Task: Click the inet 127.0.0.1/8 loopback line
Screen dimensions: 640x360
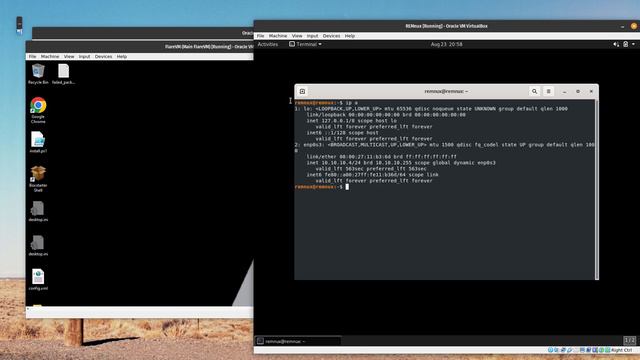Action: [351, 120]
